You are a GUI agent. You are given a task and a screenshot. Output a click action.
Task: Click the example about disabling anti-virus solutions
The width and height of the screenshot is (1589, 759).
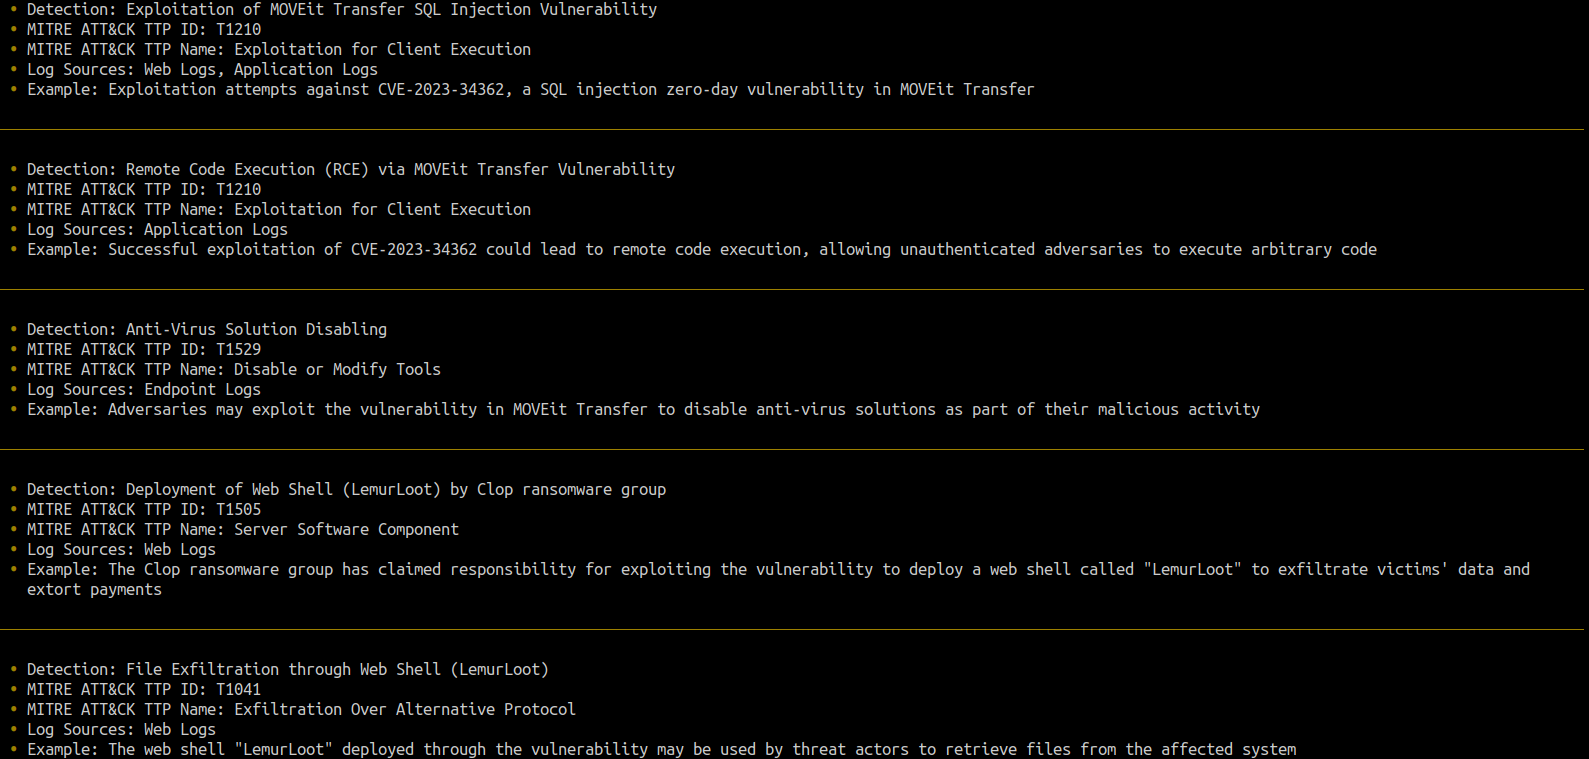point(643,410)
